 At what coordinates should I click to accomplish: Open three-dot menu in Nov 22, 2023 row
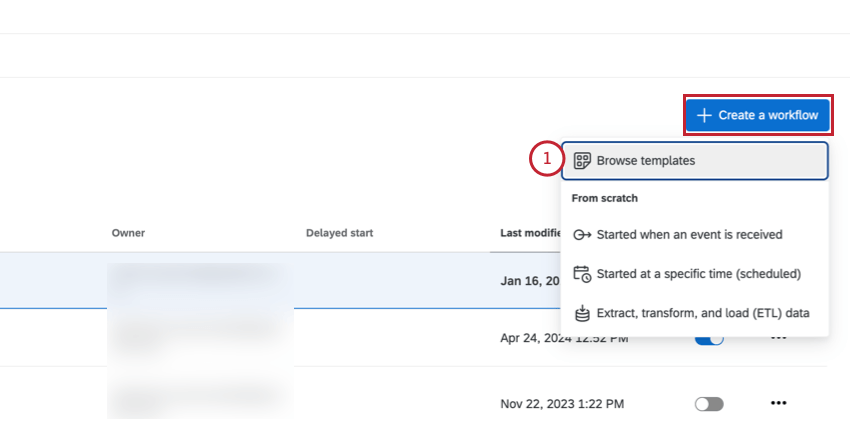point(778,403)
